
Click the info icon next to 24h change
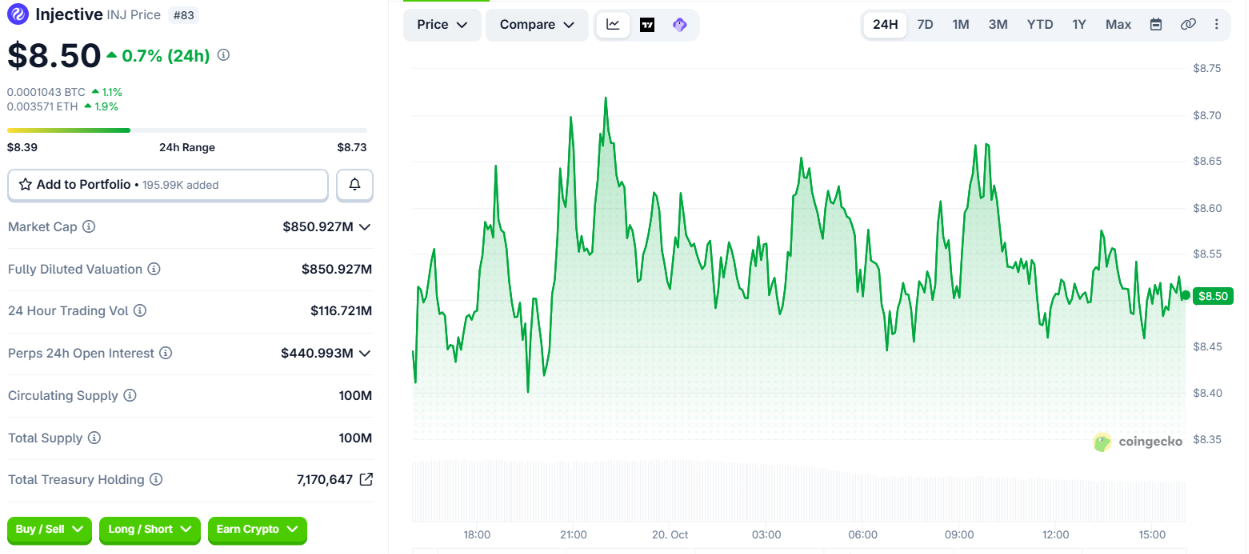click(x=223, y=55)
